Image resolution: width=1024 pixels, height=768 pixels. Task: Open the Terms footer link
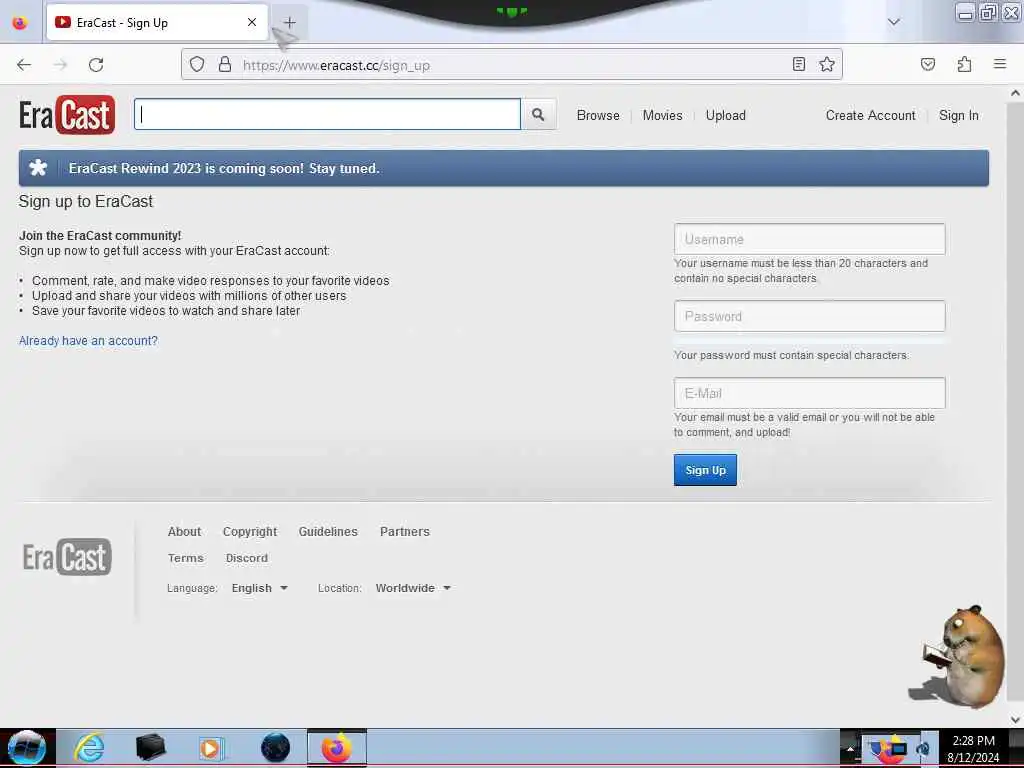click(185, 558)
